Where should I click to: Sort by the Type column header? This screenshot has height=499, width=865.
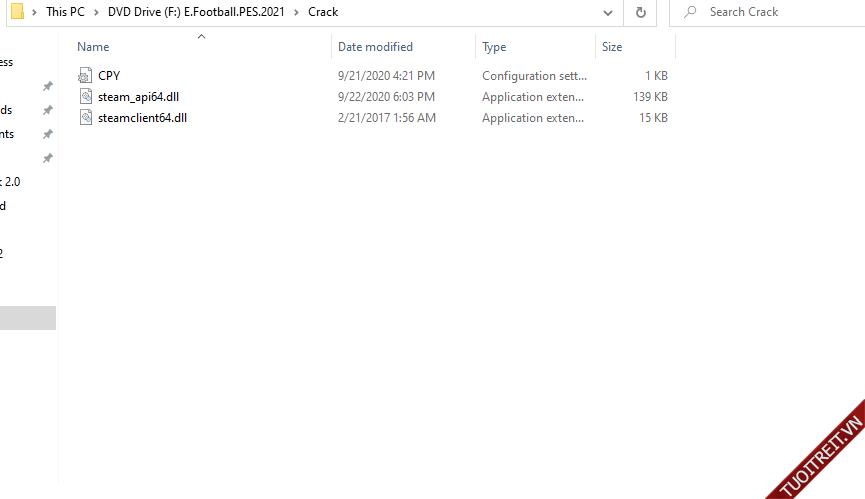(x=494, y=47)
